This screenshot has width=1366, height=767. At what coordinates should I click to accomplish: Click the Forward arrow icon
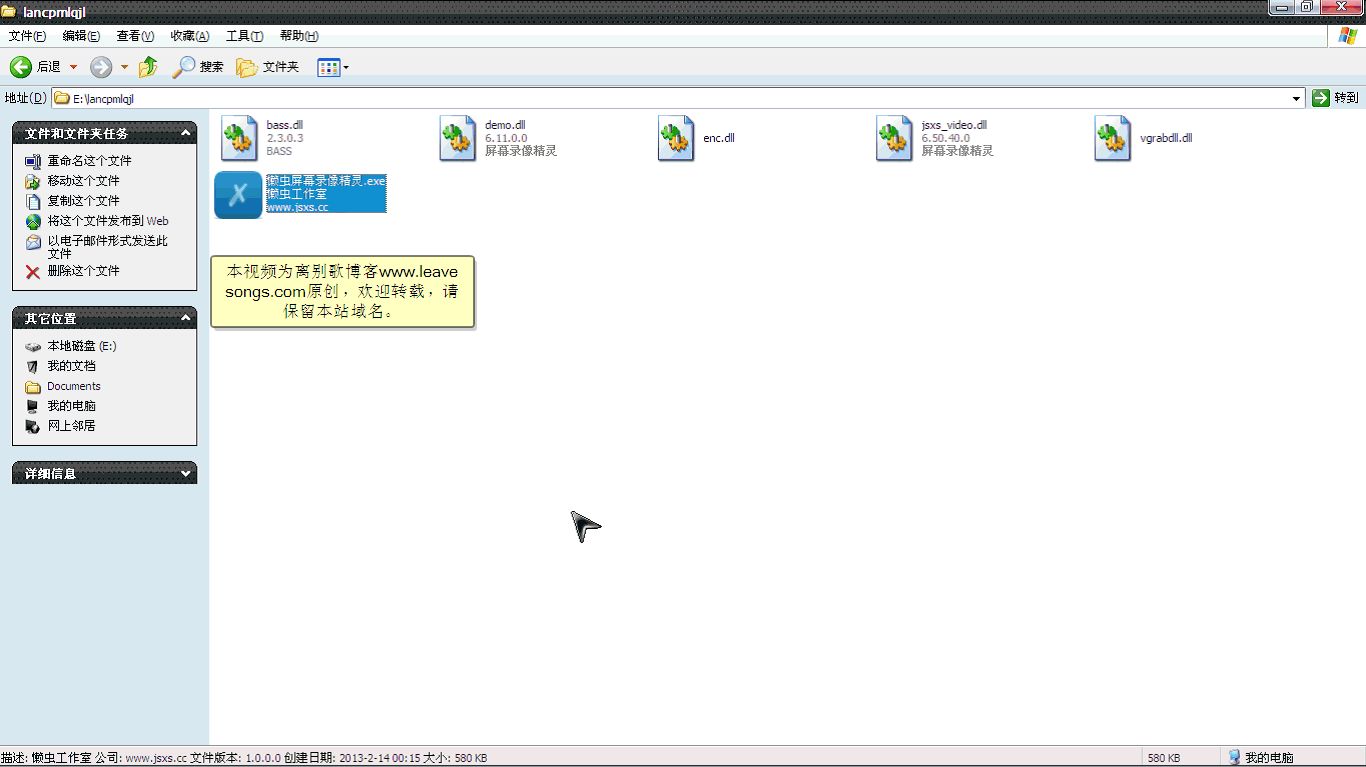101,67
